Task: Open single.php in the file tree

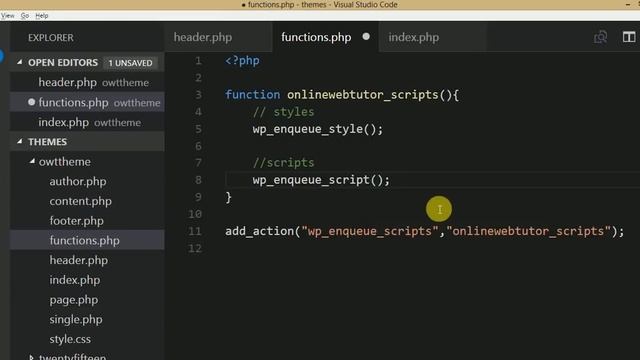Action: (76, 319)
